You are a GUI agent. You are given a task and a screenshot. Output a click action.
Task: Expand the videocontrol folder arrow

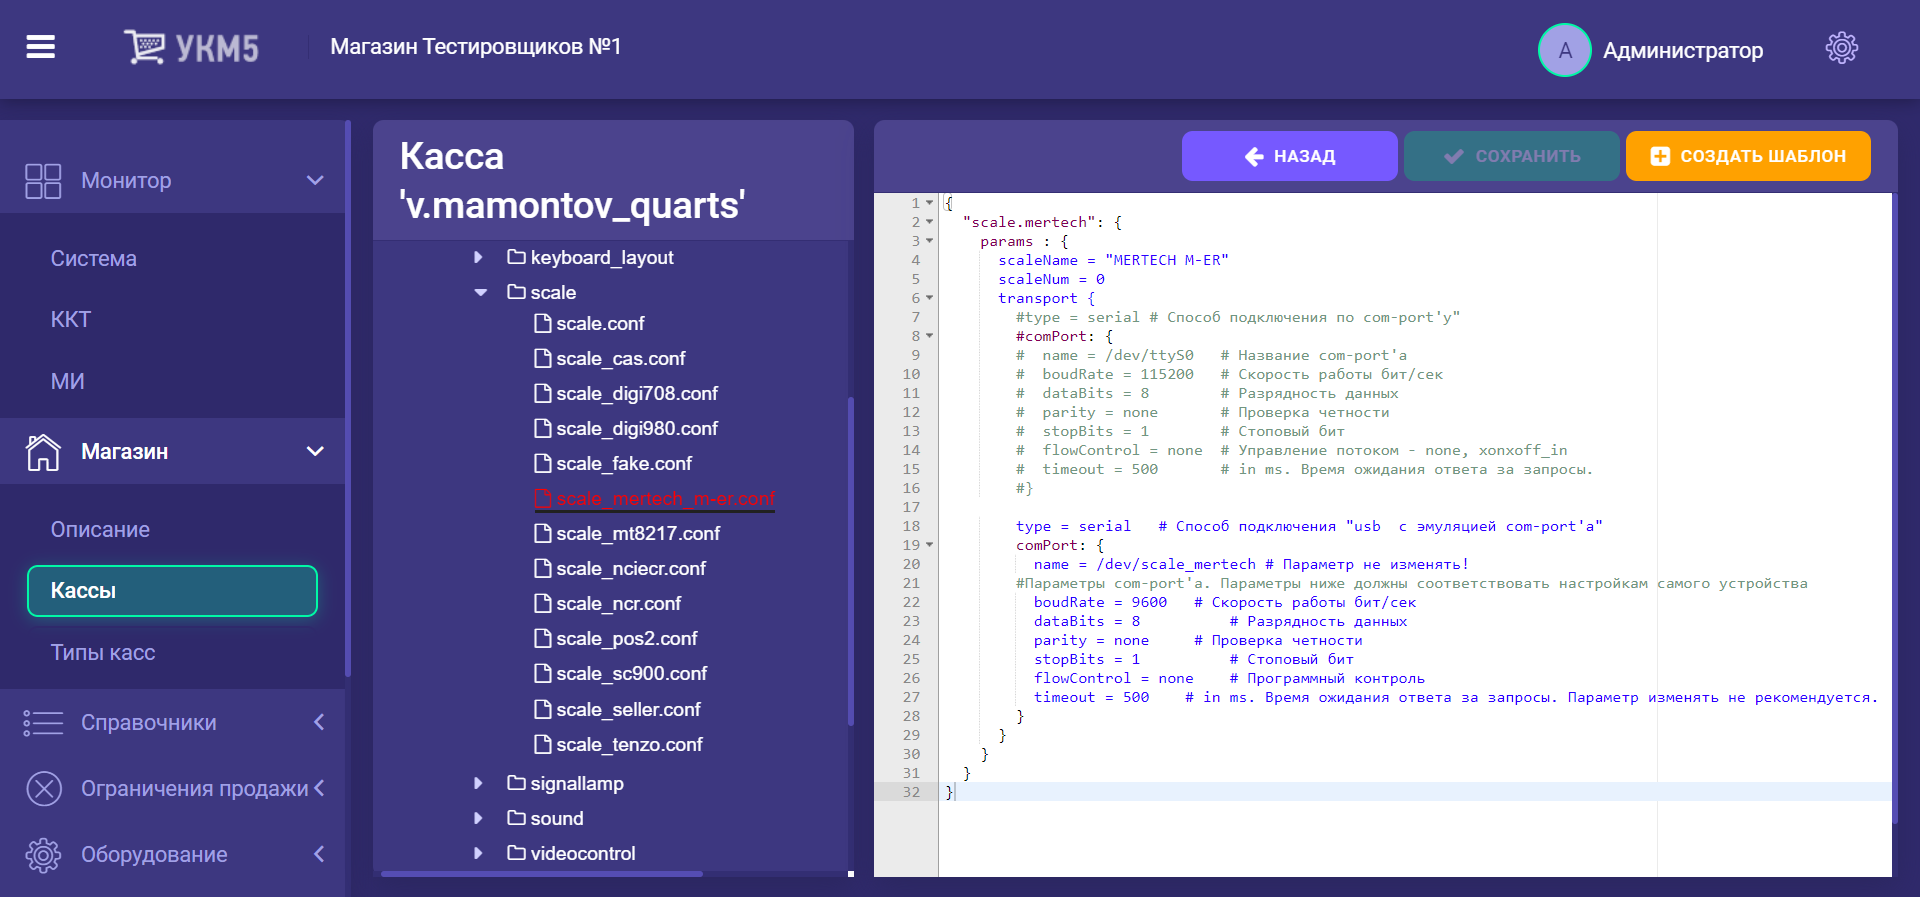click(x=478, y=853)
